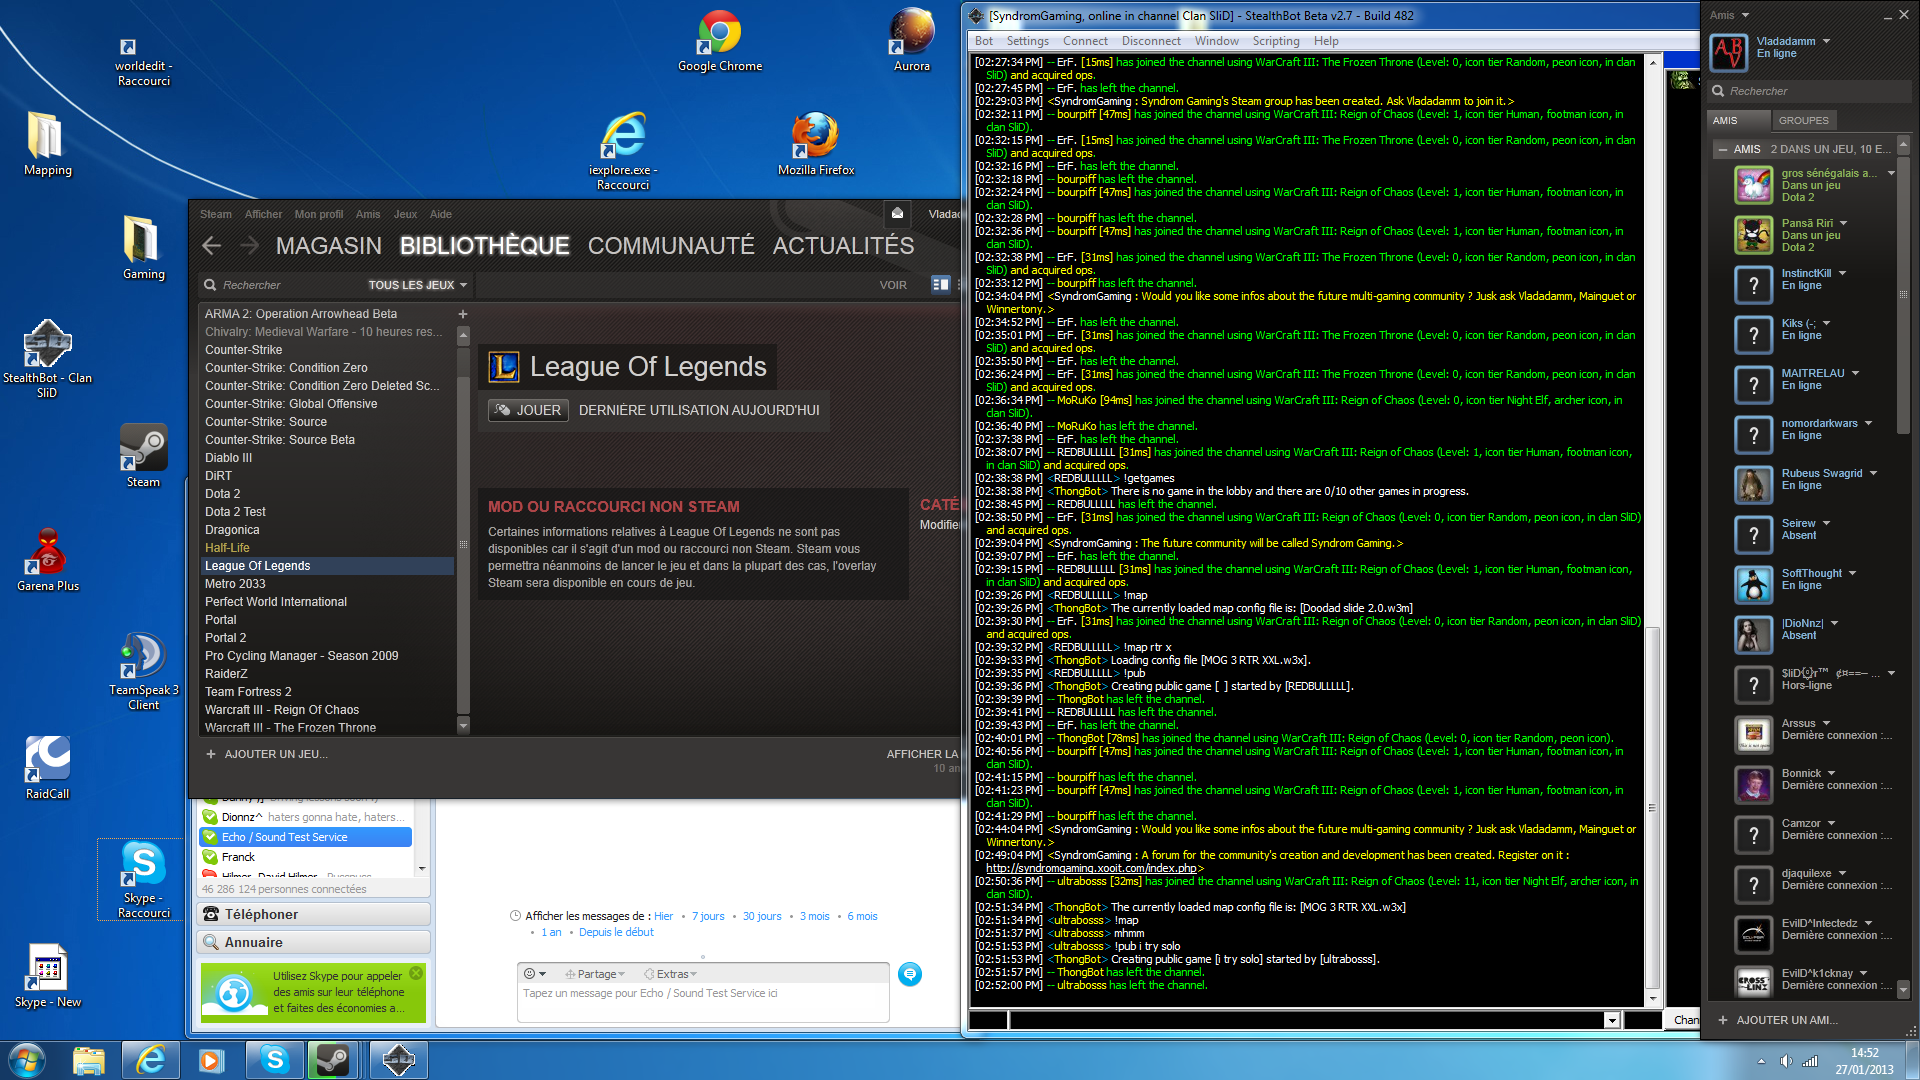Image resolution: width=1920 pixels, height=1080 pixels.
Task: Select Dota 2 in games list
Action: (223, 494)
